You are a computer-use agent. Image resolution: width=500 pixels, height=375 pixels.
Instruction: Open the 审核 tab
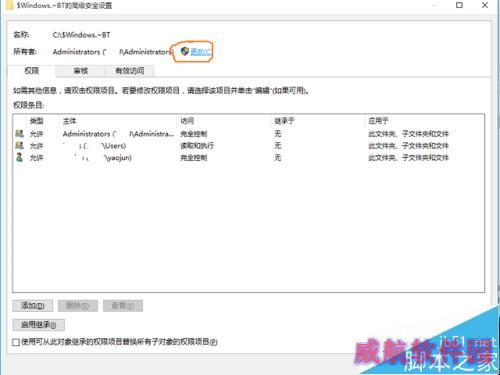[80, 71]
